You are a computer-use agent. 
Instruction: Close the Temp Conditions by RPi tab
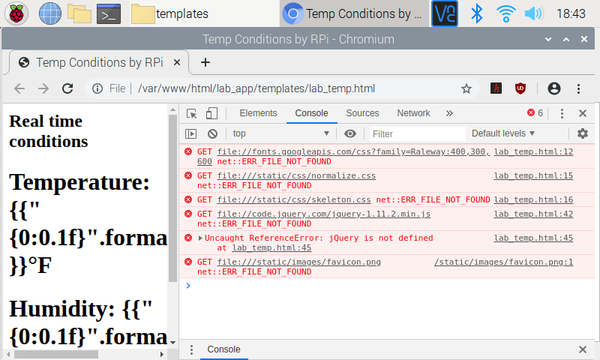tap(177, 62)
